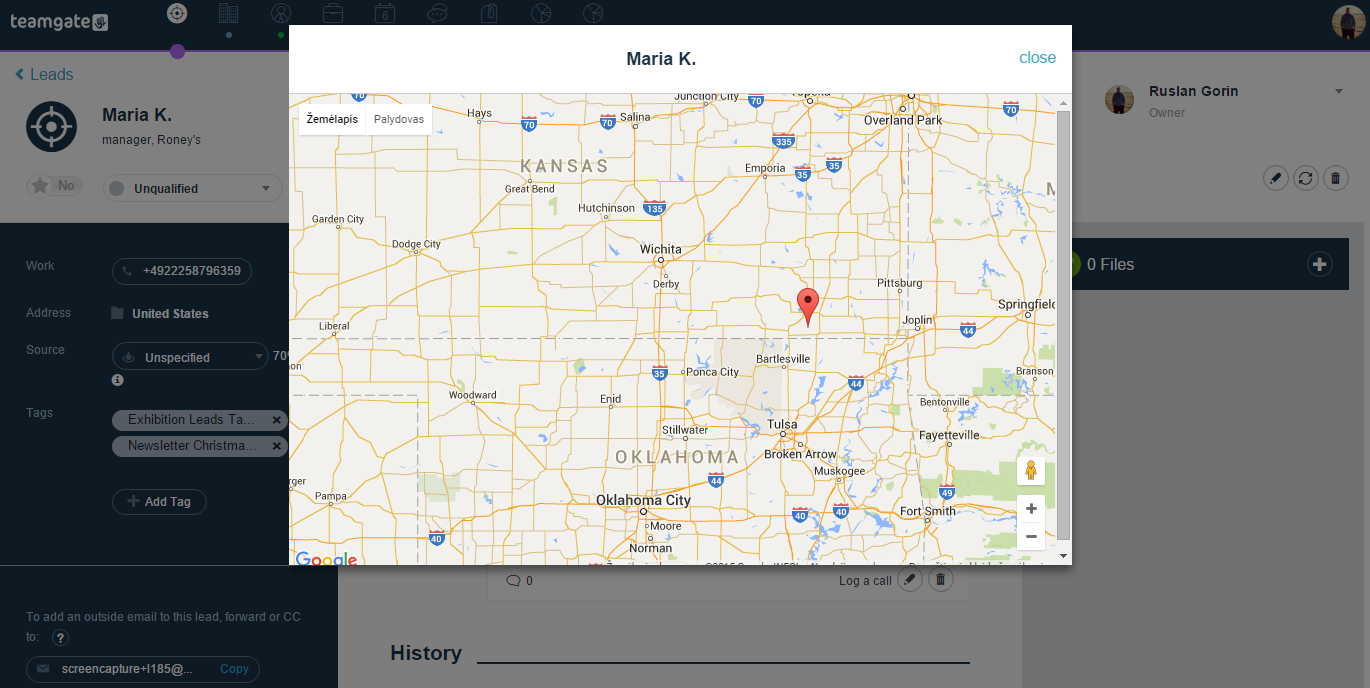
Task: Delete the lead with the trash icon
Action: (x=1335, y=178)
